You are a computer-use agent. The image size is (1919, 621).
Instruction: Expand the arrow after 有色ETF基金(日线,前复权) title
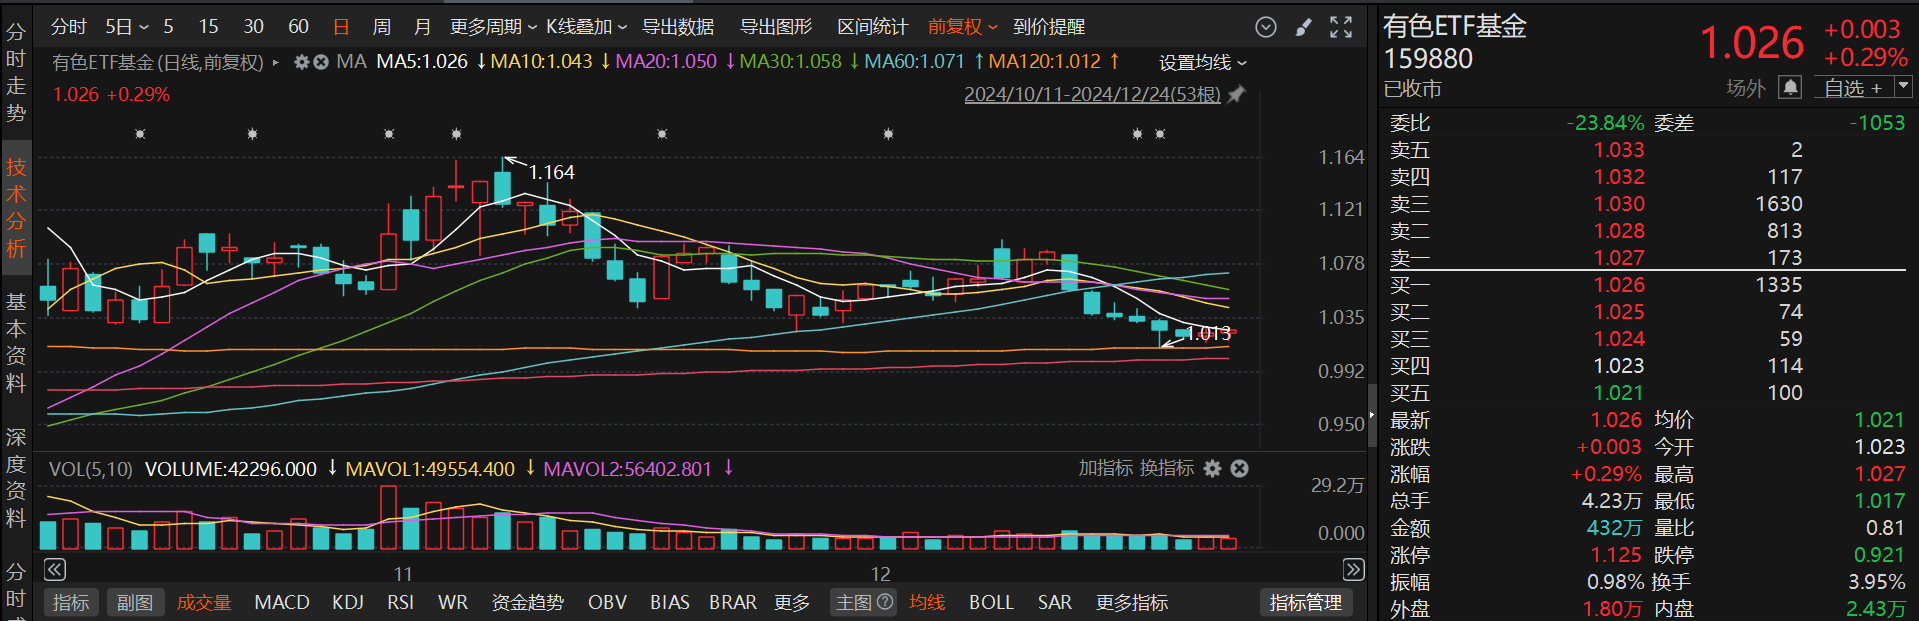point(276,63)
